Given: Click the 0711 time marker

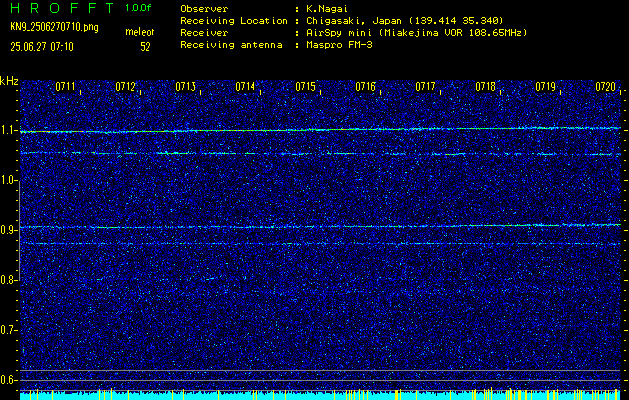Looking at the screenshot, I should click(x=65, y=87).
